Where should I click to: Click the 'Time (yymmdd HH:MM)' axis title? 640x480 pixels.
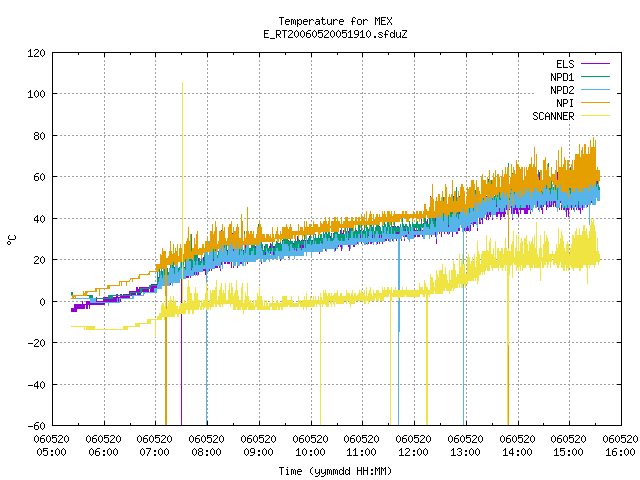[336, 471]
